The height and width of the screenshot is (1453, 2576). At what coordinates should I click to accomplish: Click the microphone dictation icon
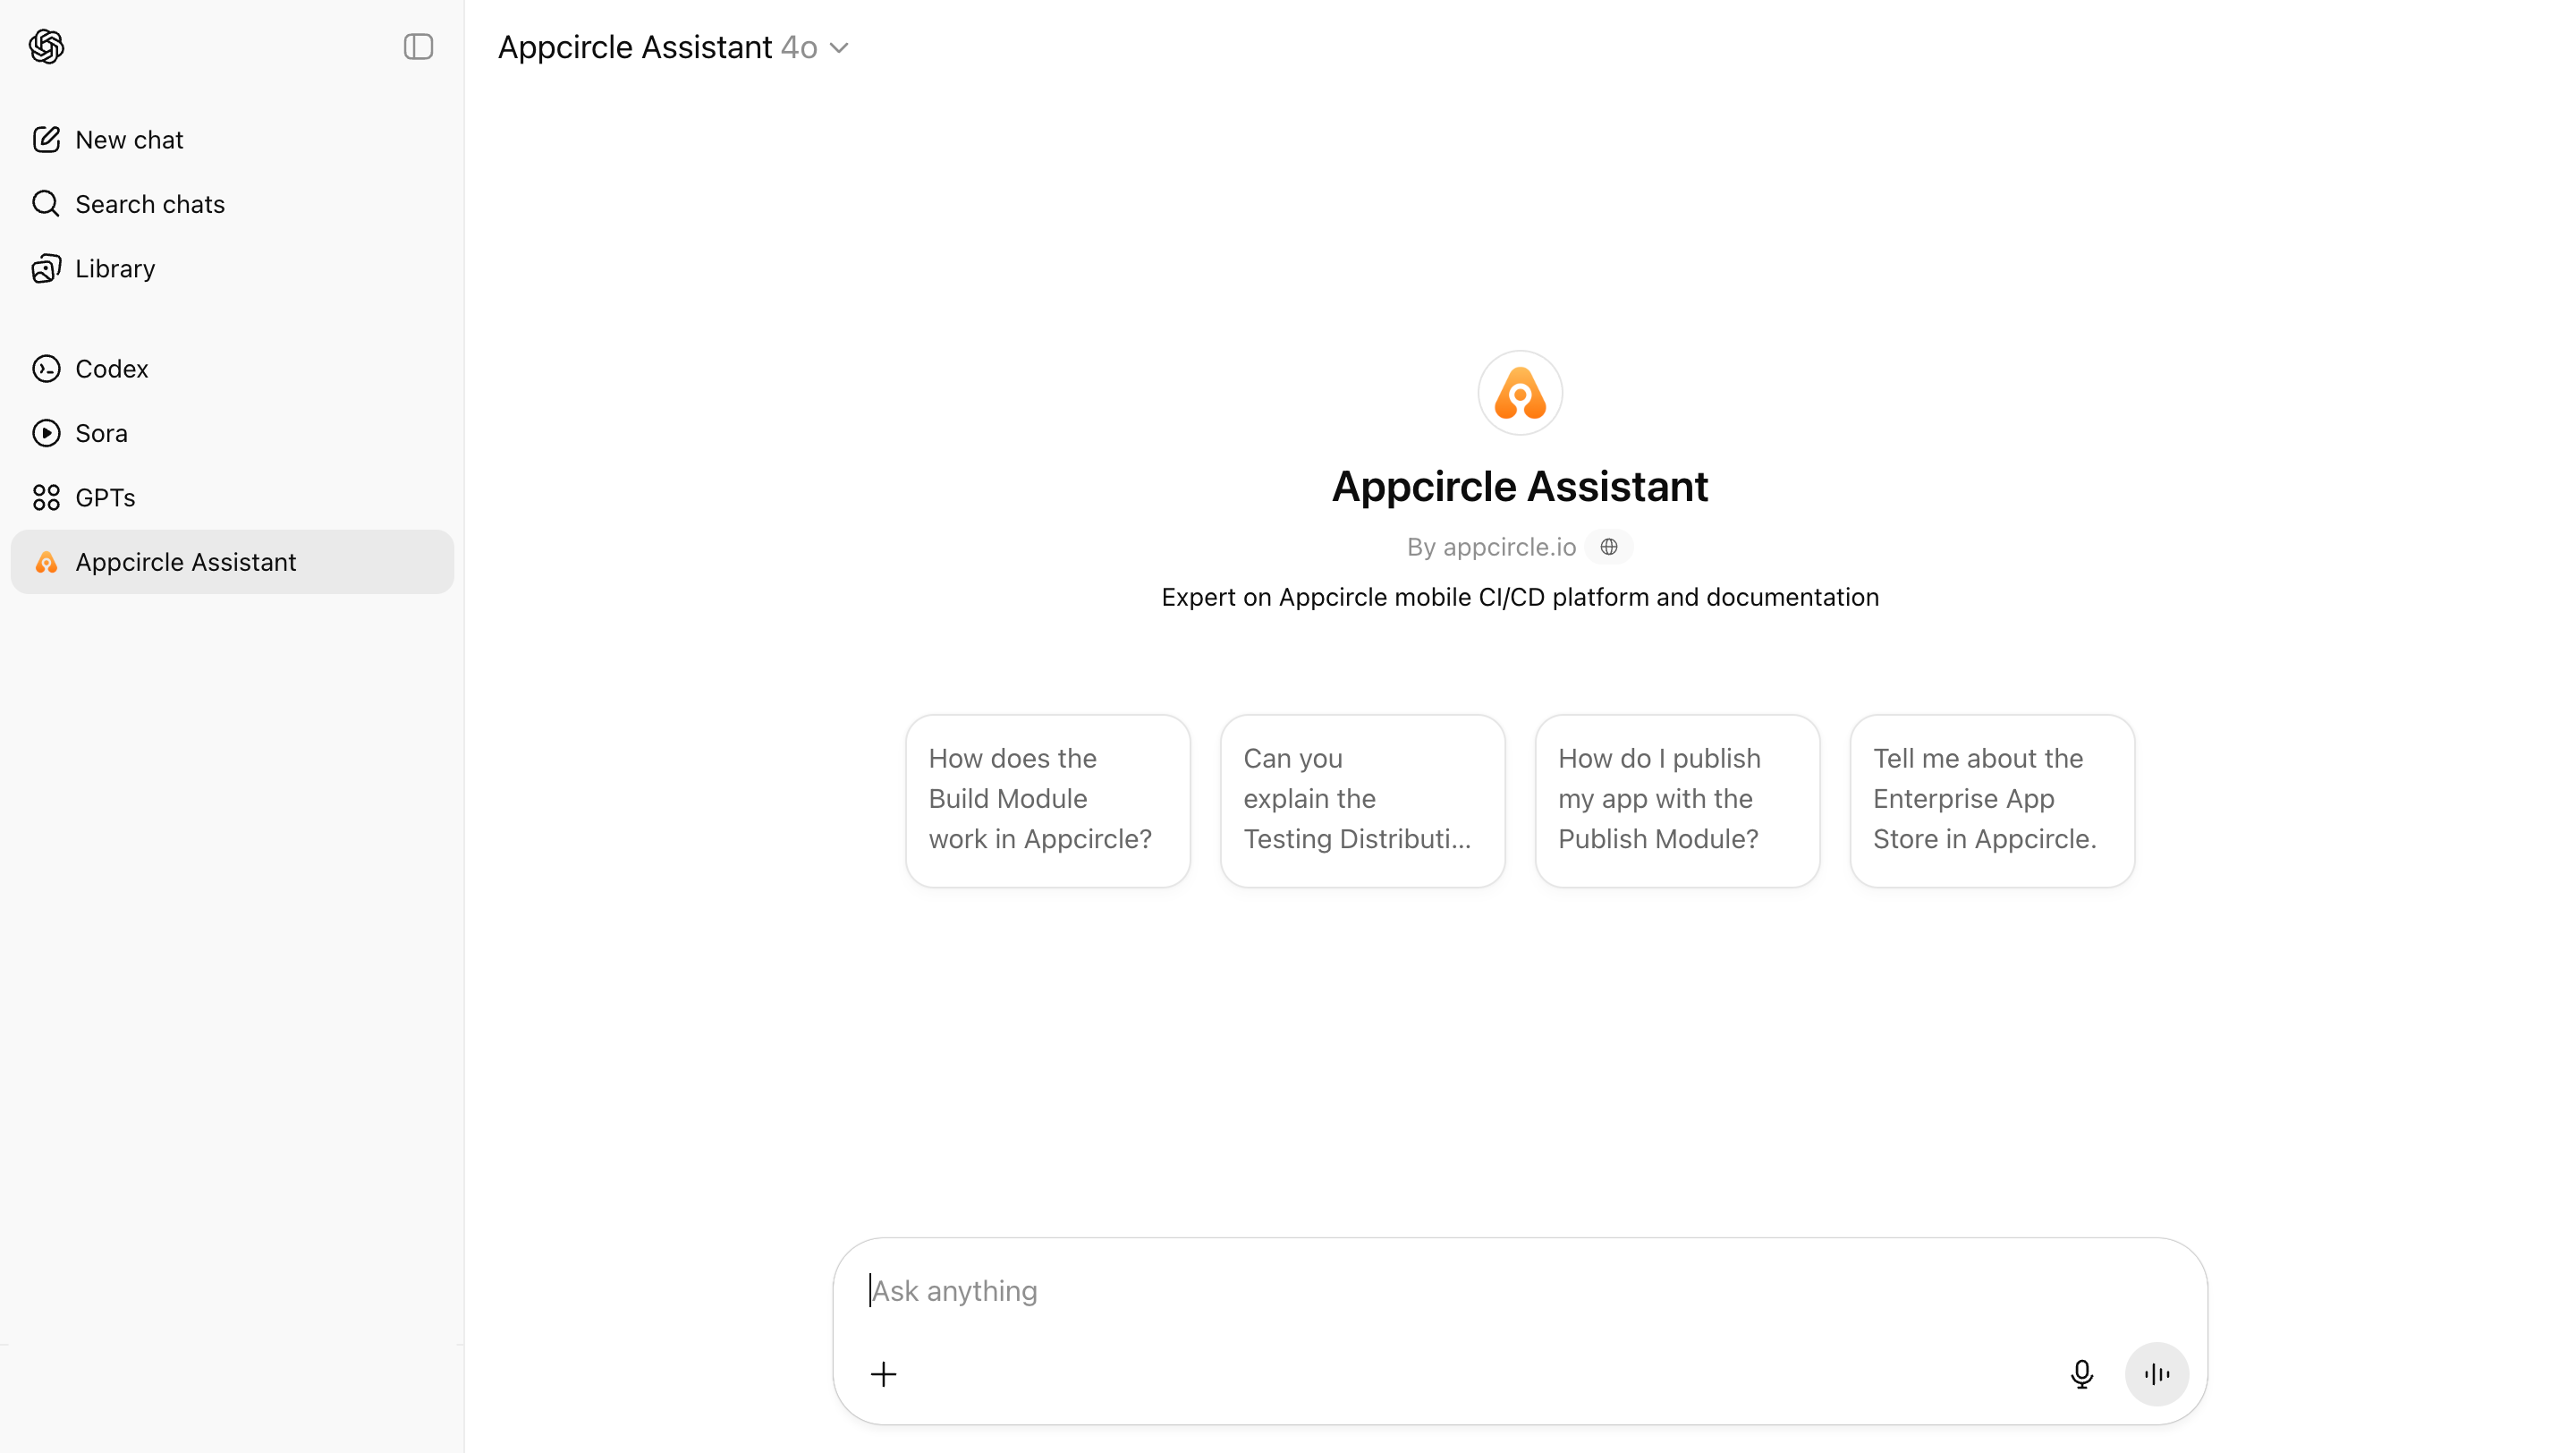(x=2082, y=1374)
